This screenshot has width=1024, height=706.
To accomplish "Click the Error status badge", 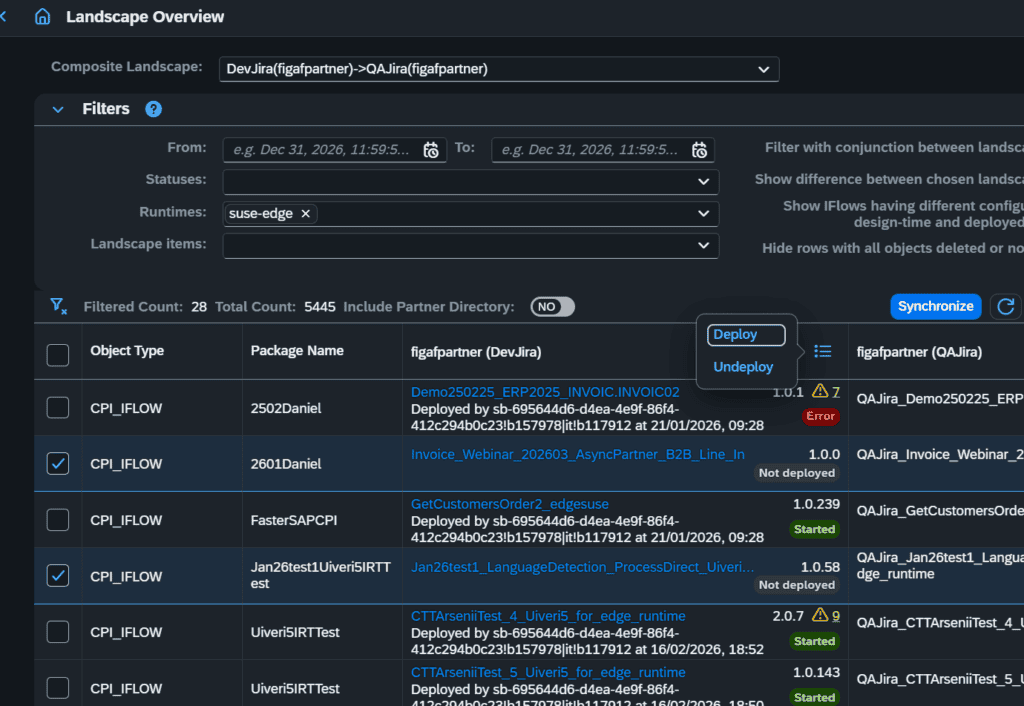I will pos(820,416).
